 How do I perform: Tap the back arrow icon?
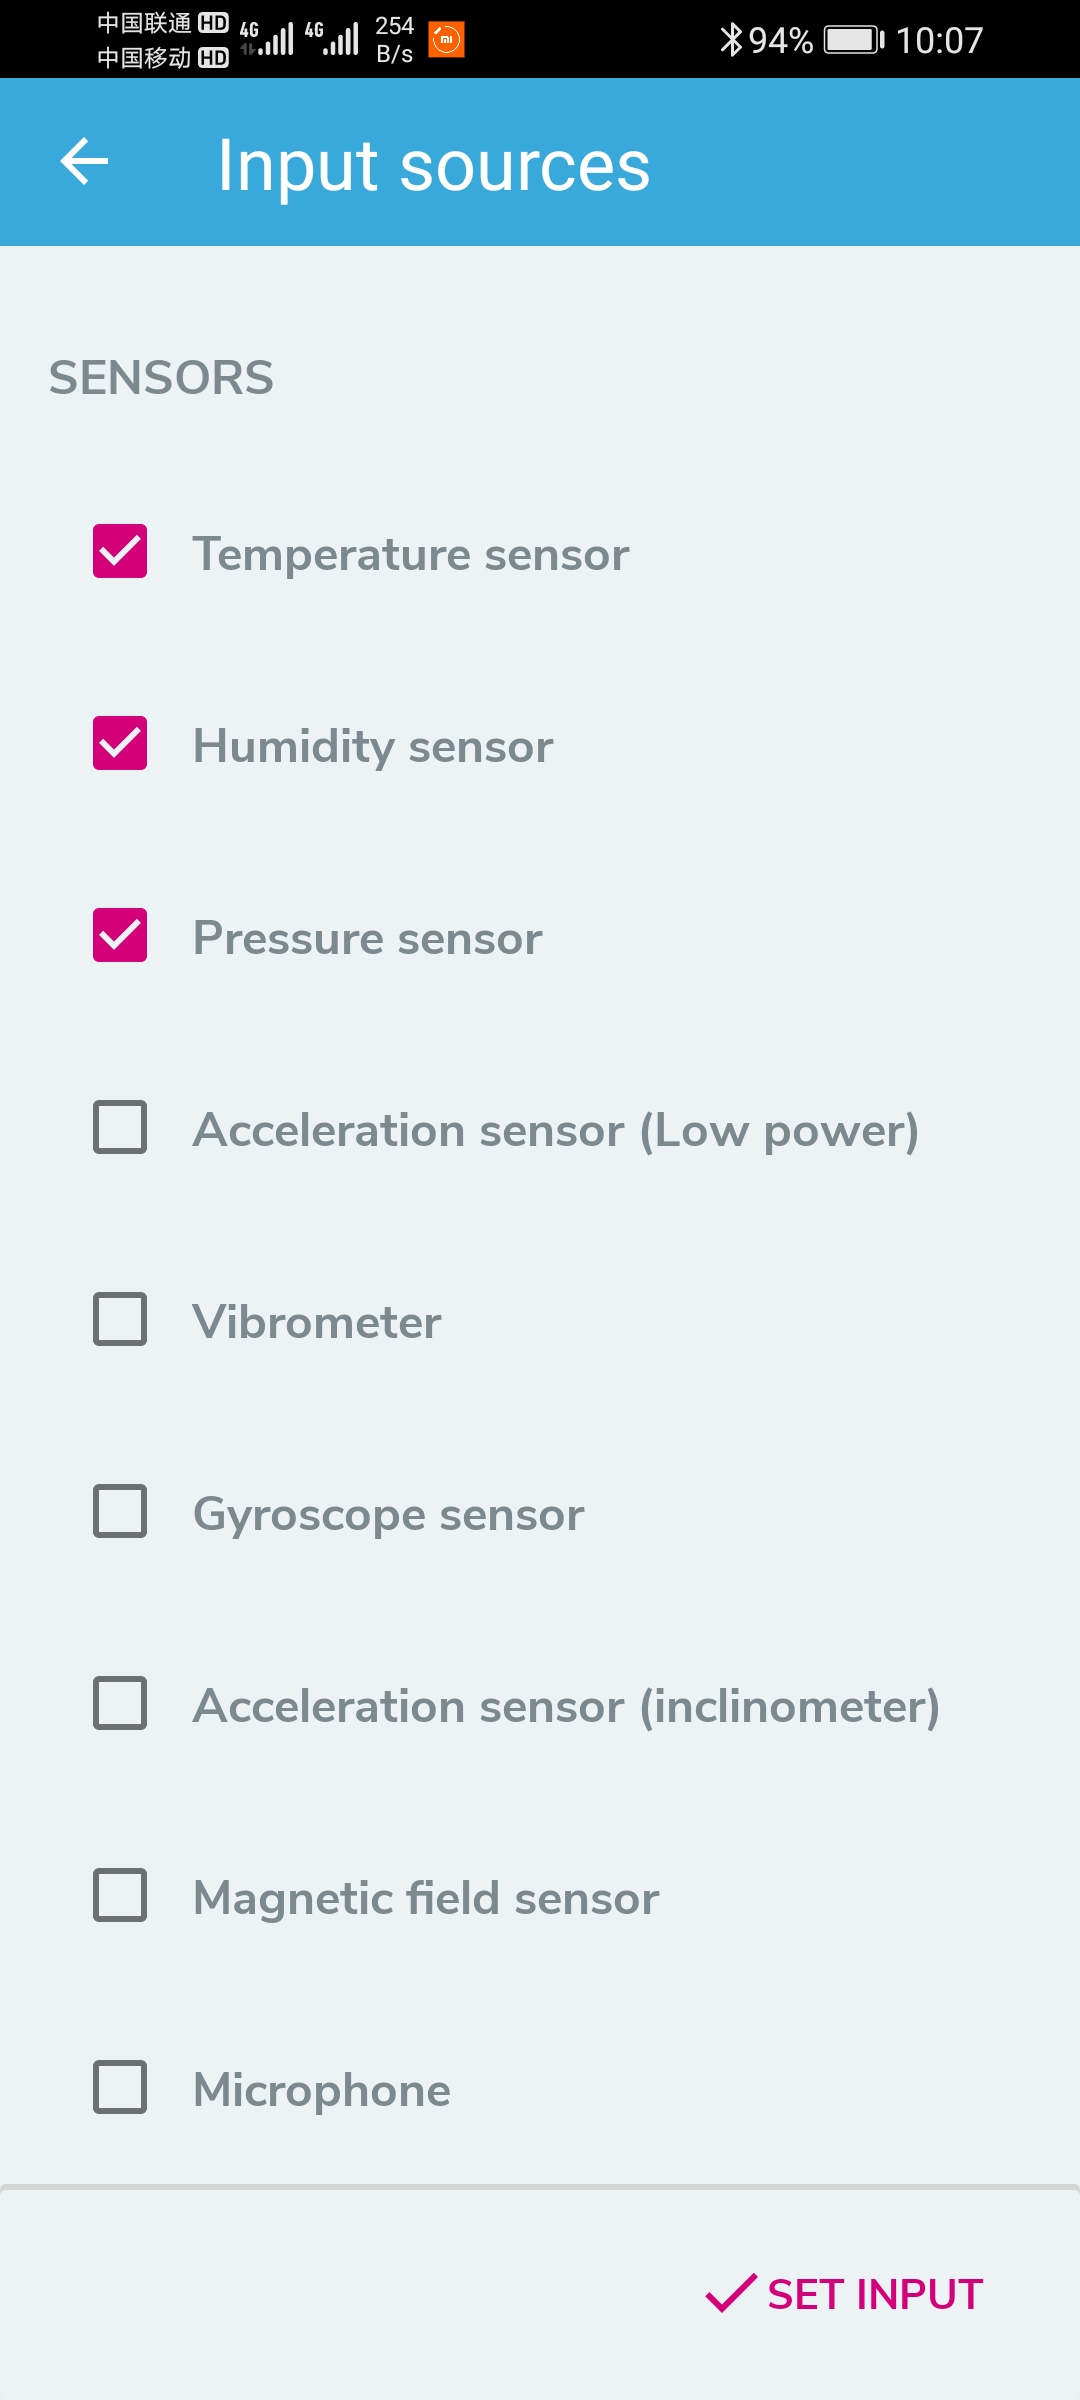[x=84, y=162]
